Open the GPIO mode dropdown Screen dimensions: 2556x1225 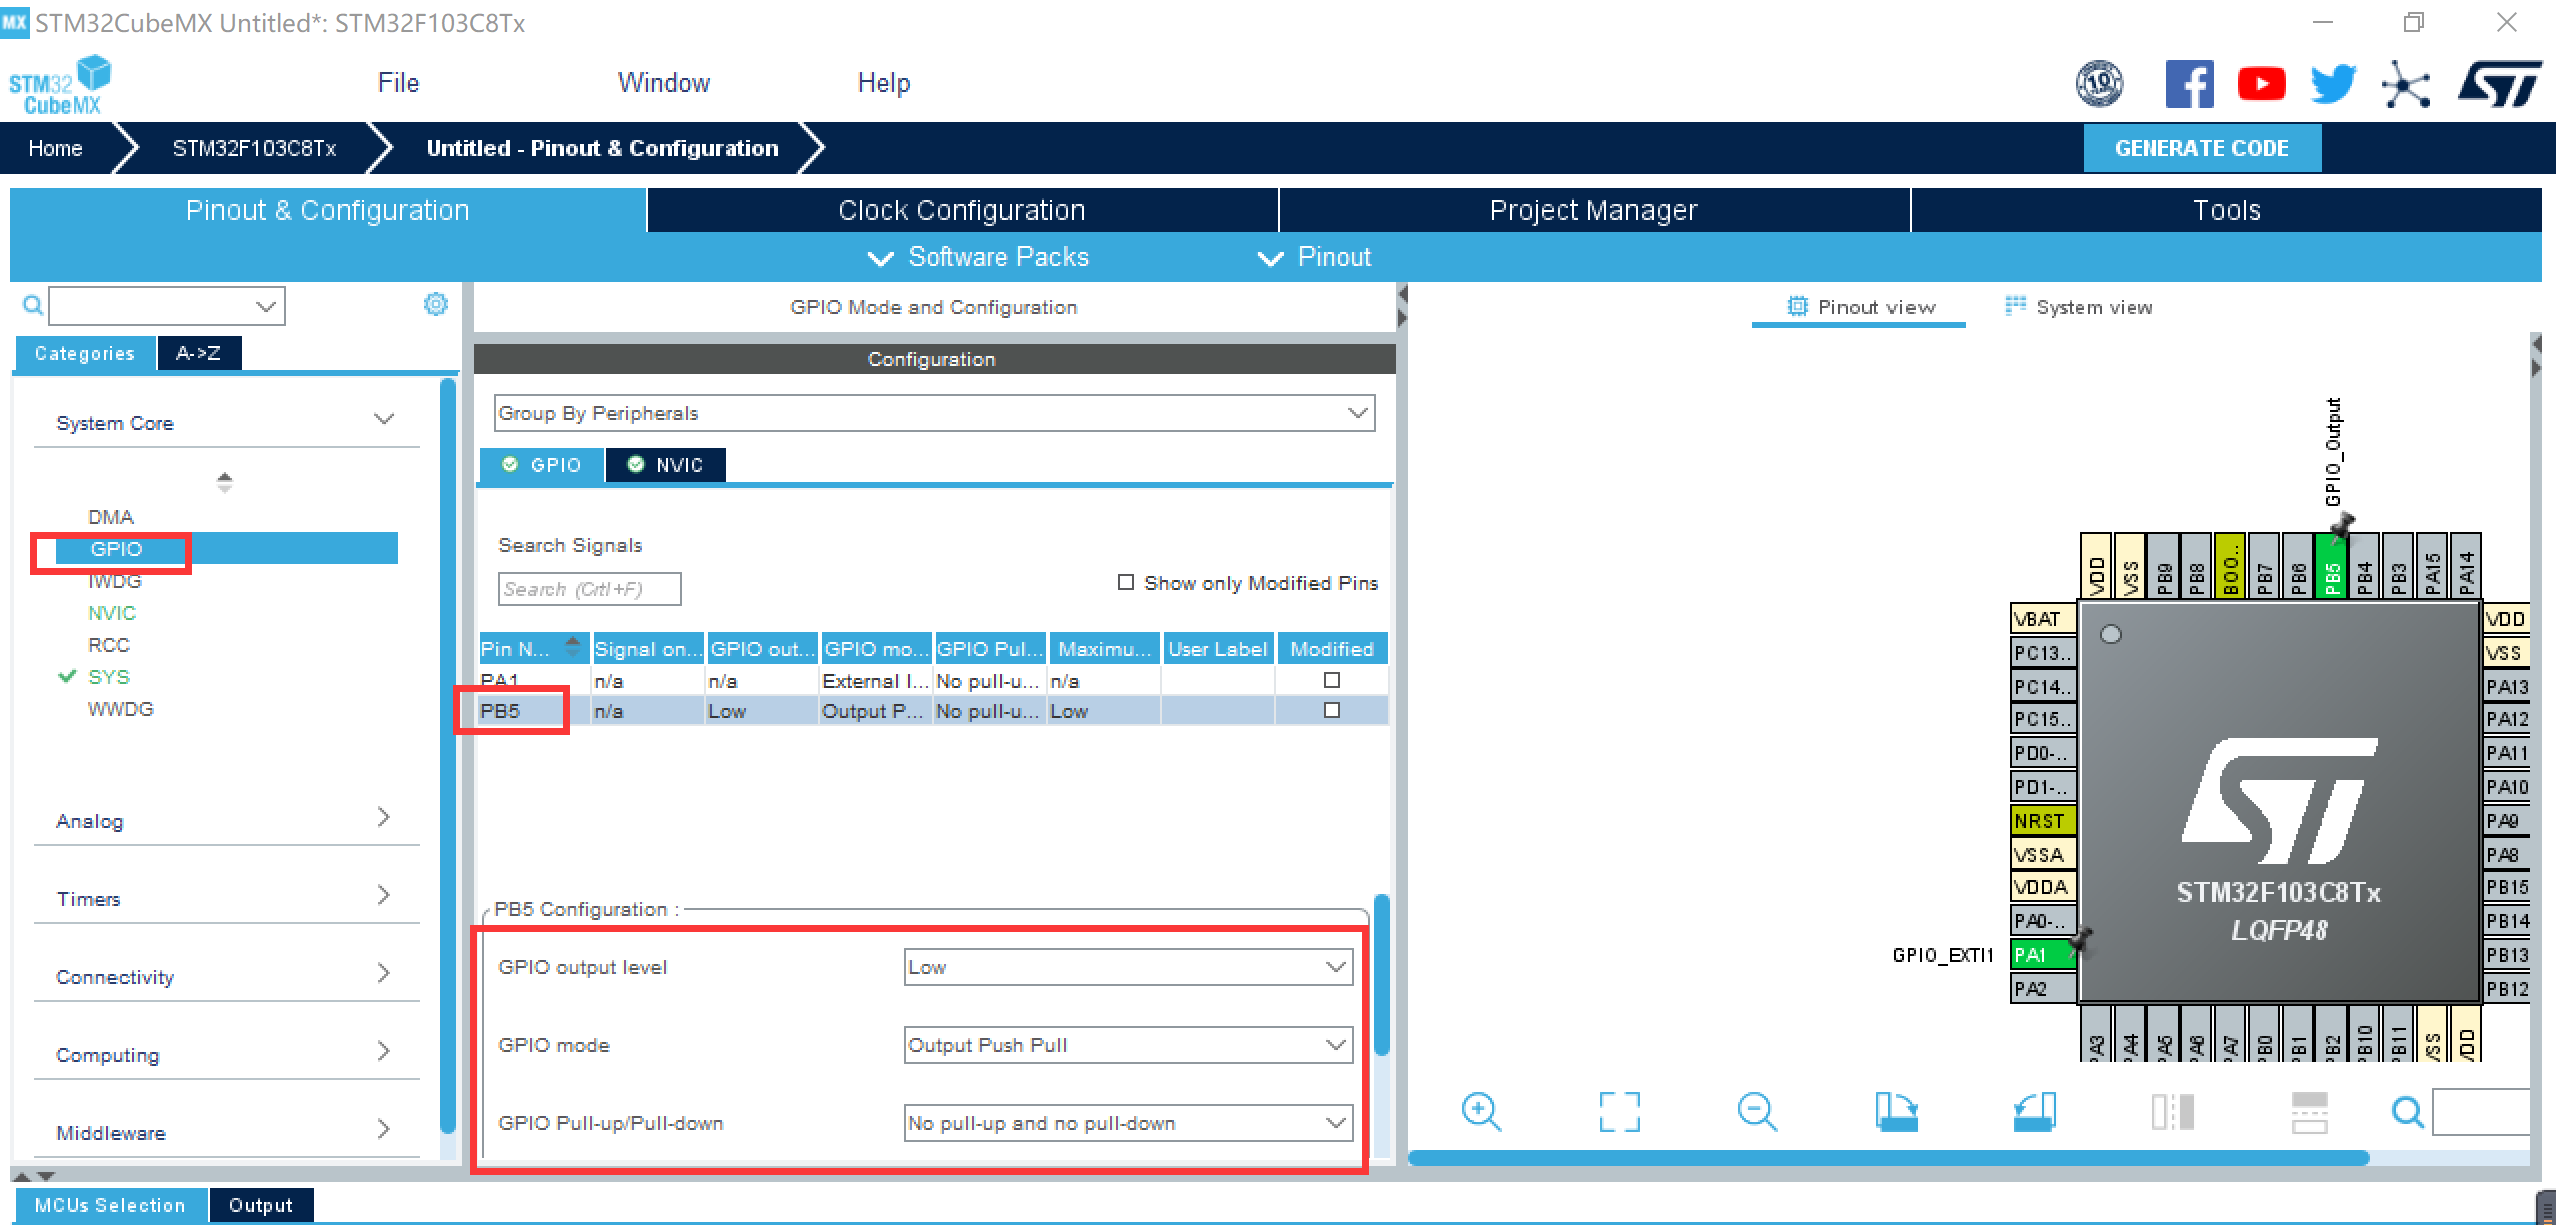[x=1128, y=1045]
